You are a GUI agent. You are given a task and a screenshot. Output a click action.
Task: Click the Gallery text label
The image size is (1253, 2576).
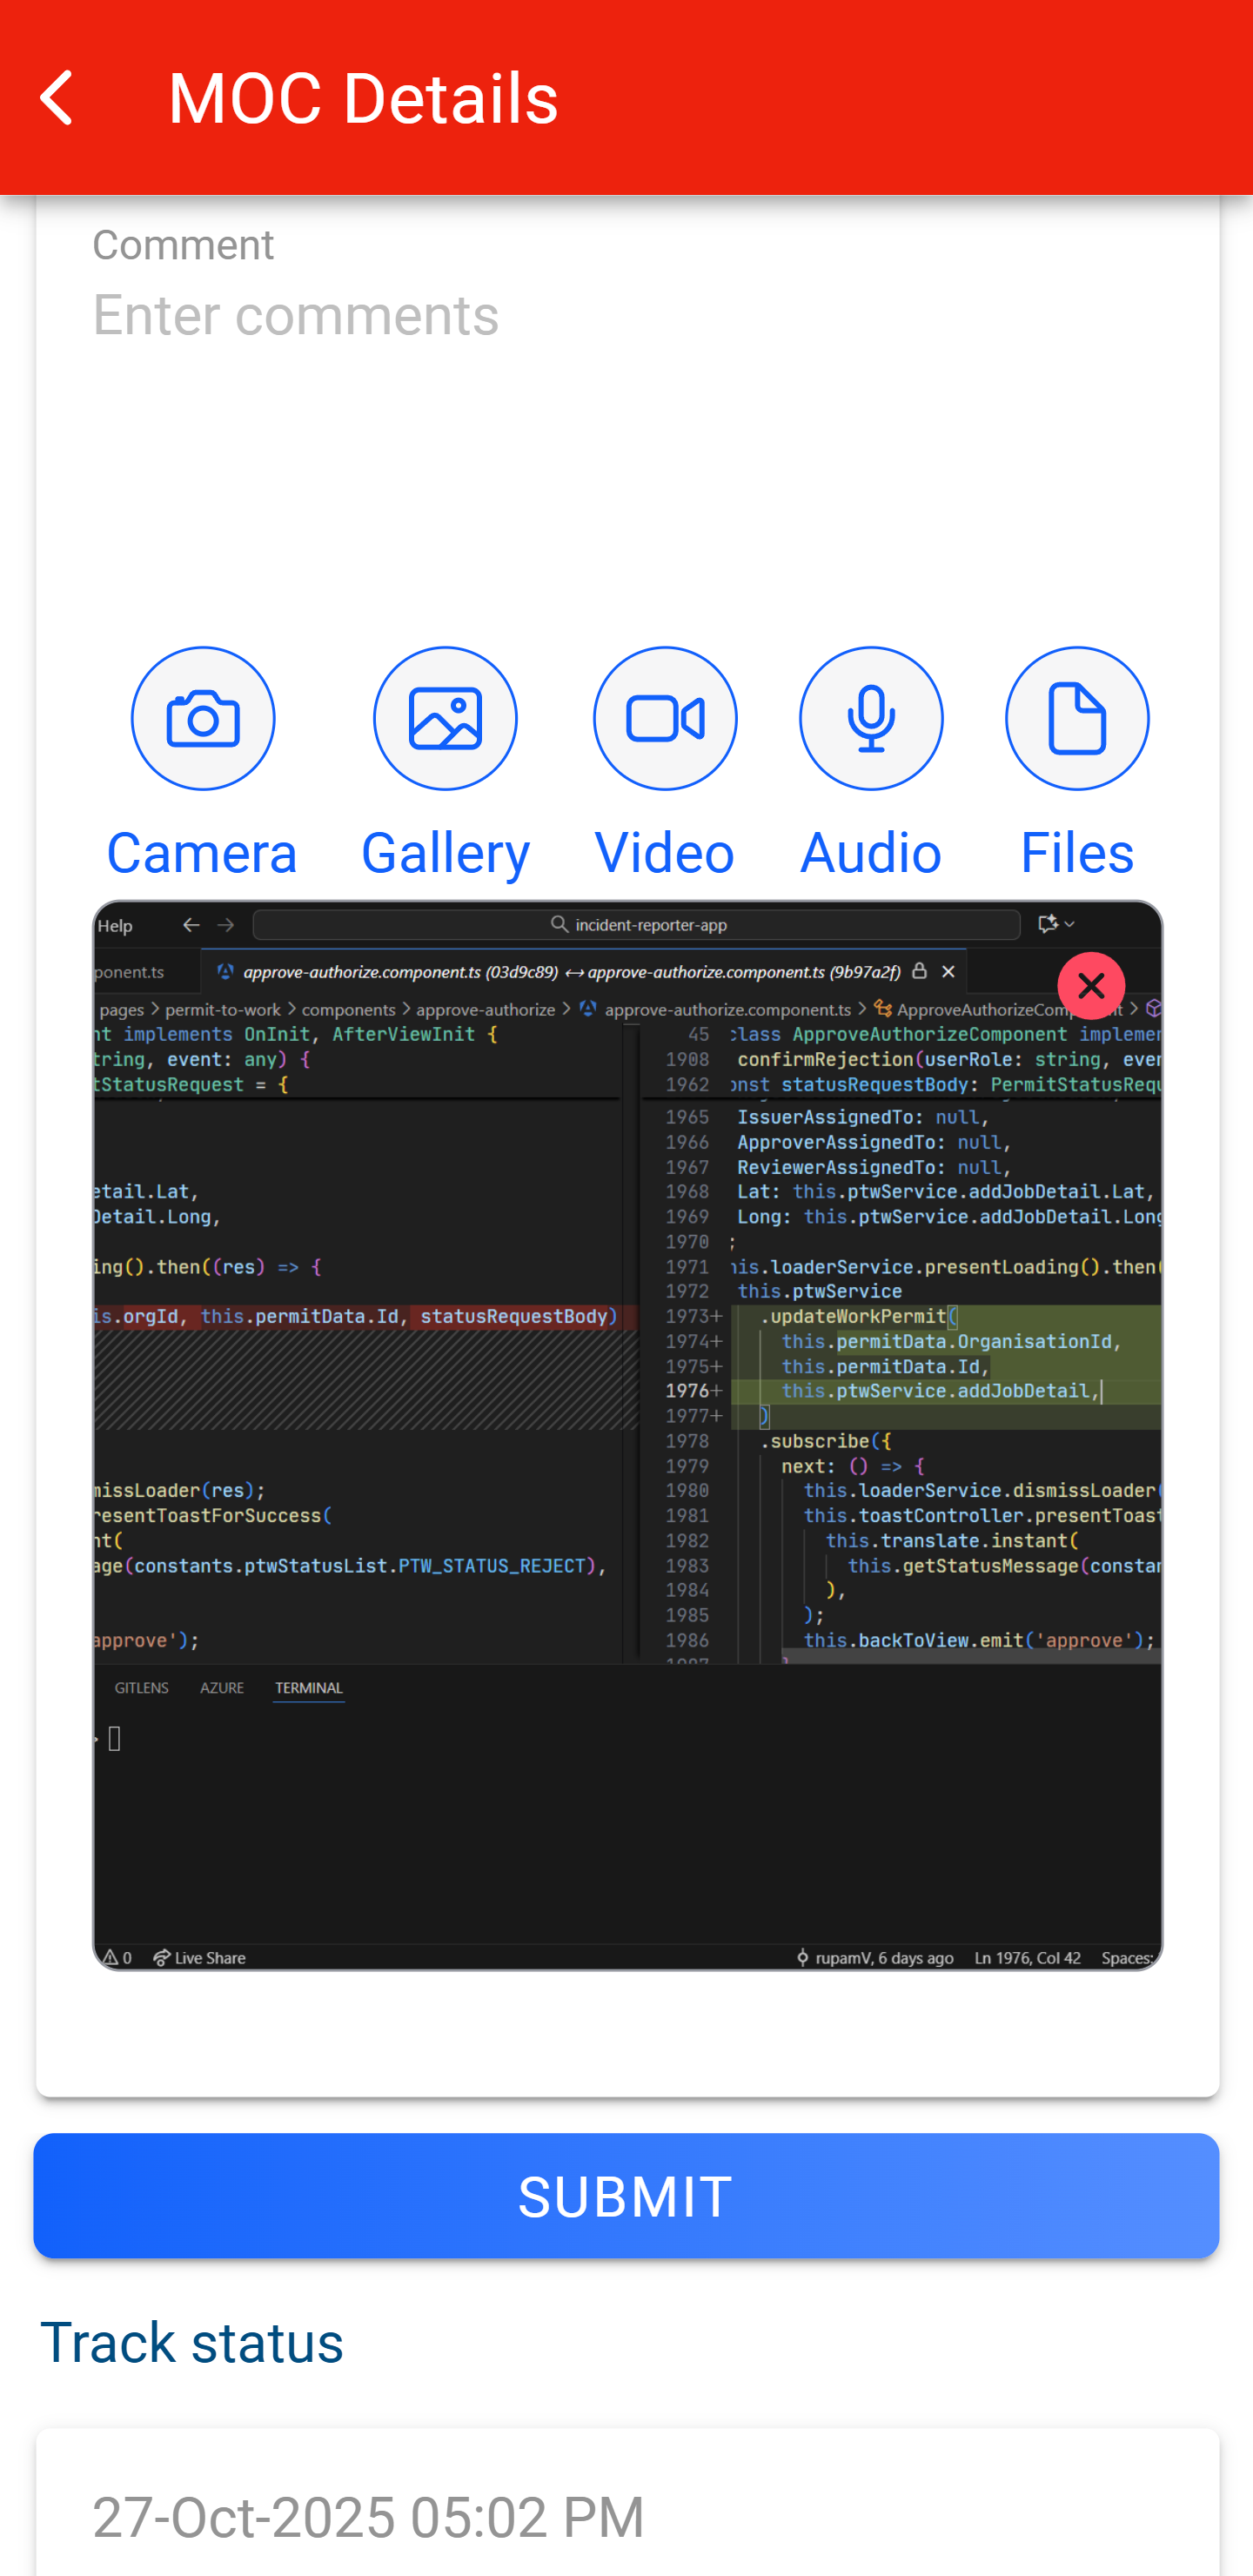pyautogui.click(x=445, y=853)
